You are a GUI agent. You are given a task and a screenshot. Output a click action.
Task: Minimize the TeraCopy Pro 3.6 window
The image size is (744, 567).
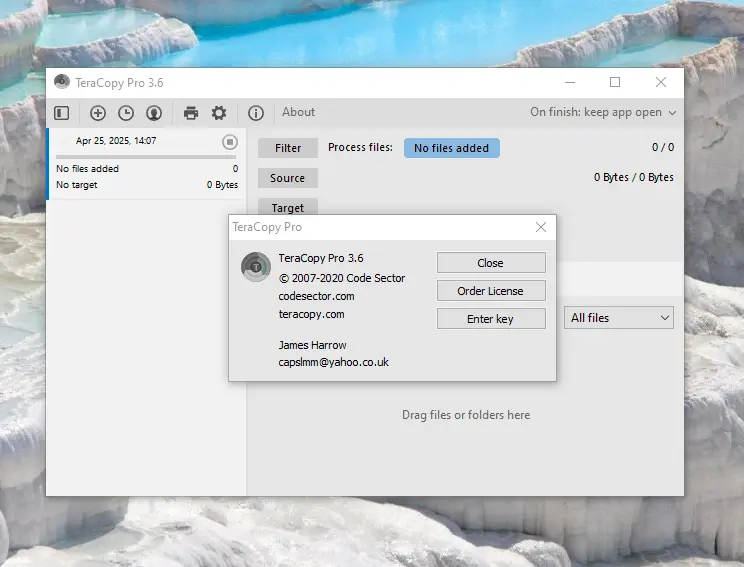pos(570,82)
